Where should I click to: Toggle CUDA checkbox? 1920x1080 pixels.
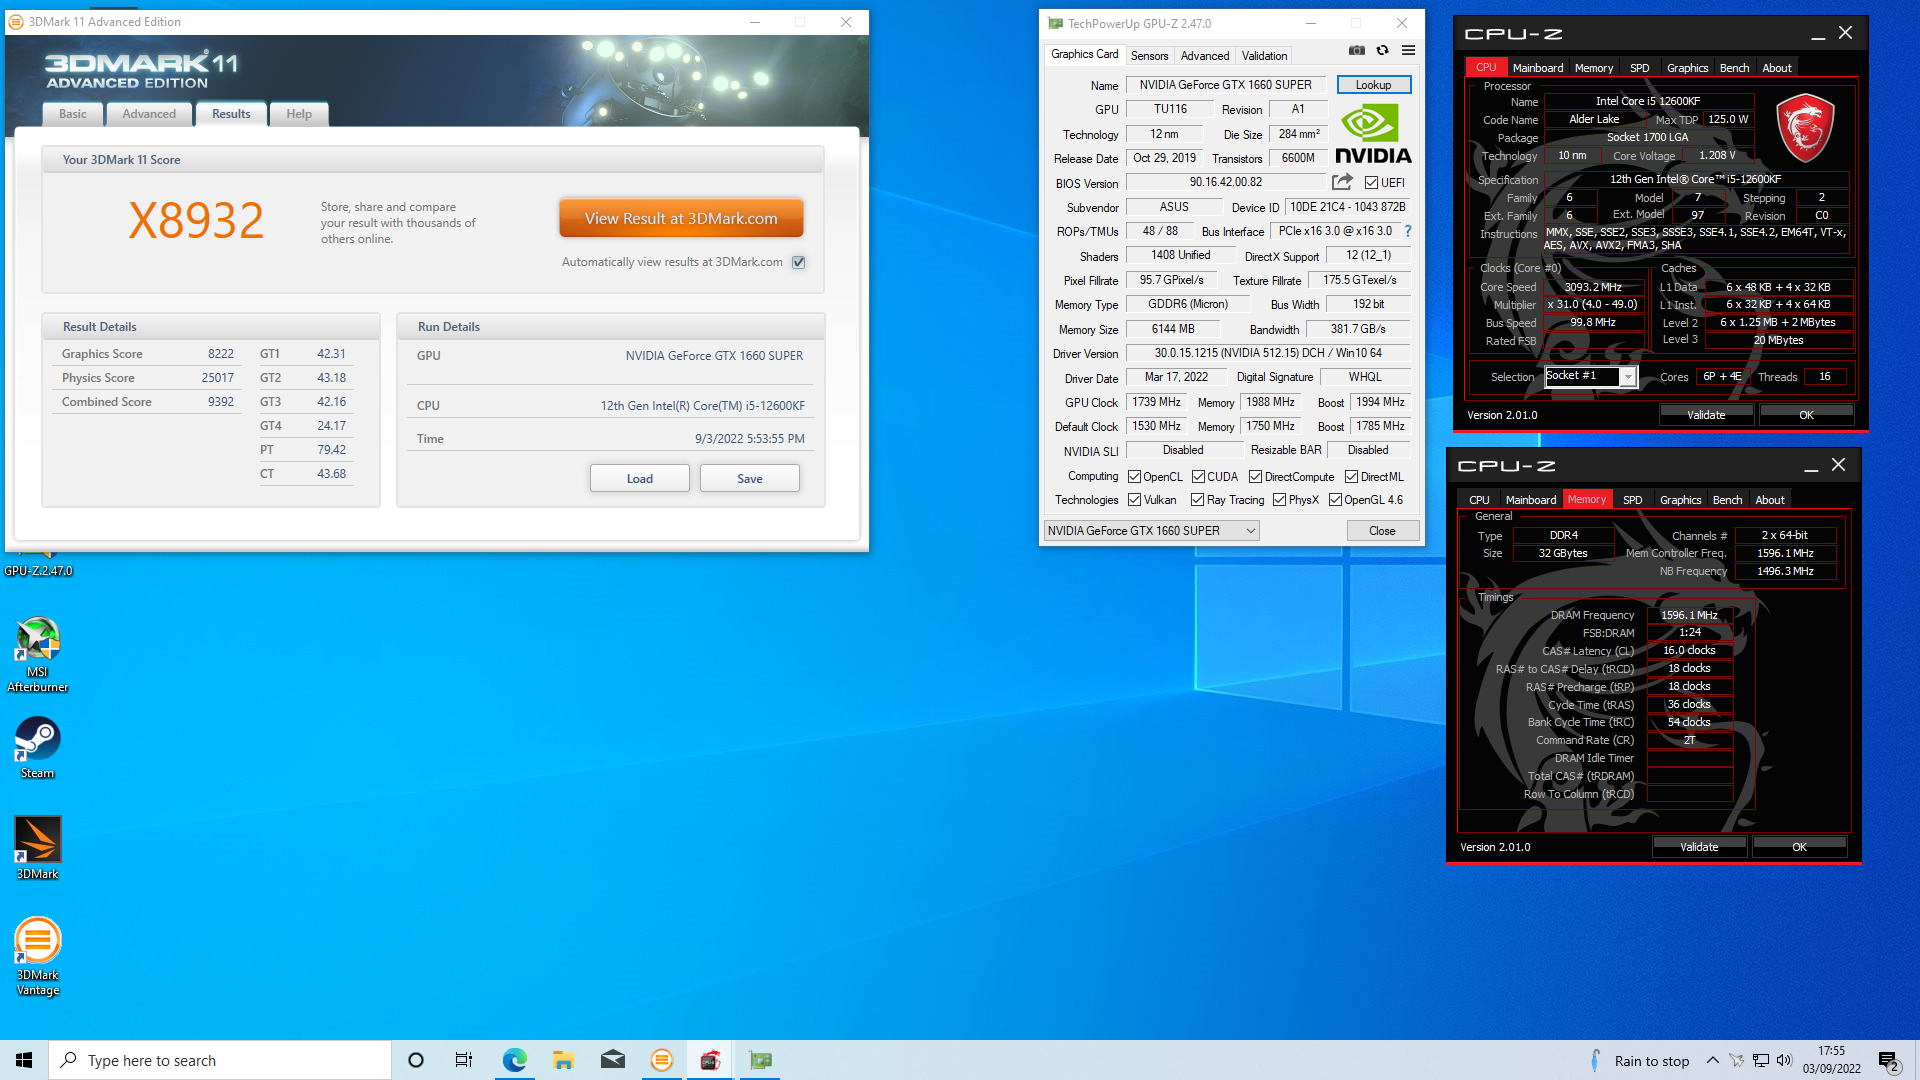[1198, 477]
